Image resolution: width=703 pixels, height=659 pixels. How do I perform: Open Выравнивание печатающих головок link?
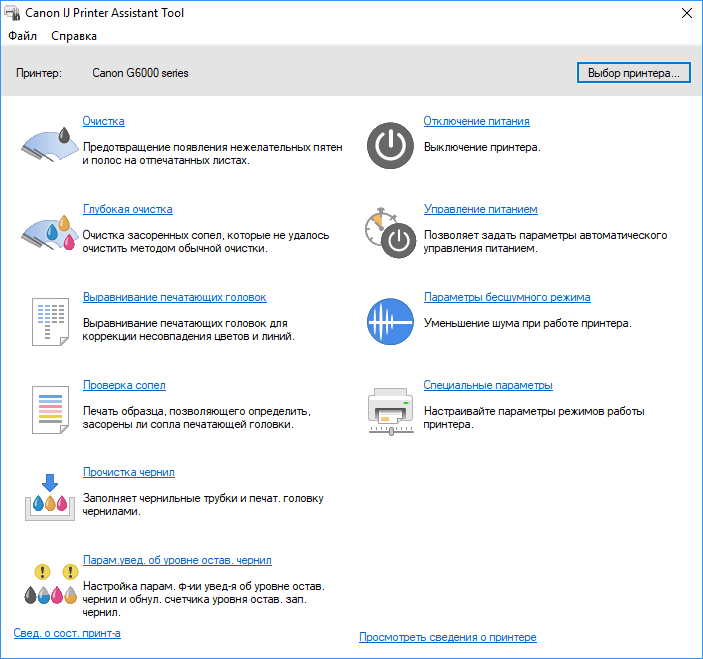point(175,297)
